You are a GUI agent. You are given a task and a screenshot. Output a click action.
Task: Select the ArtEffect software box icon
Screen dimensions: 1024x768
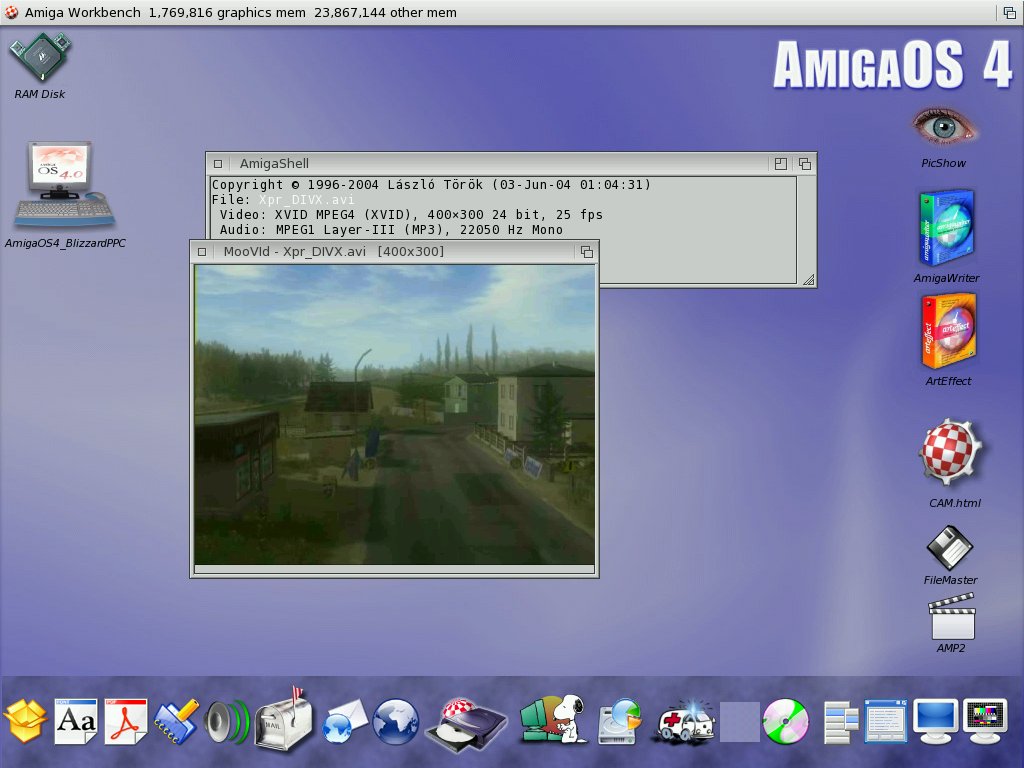pos(948,332)
